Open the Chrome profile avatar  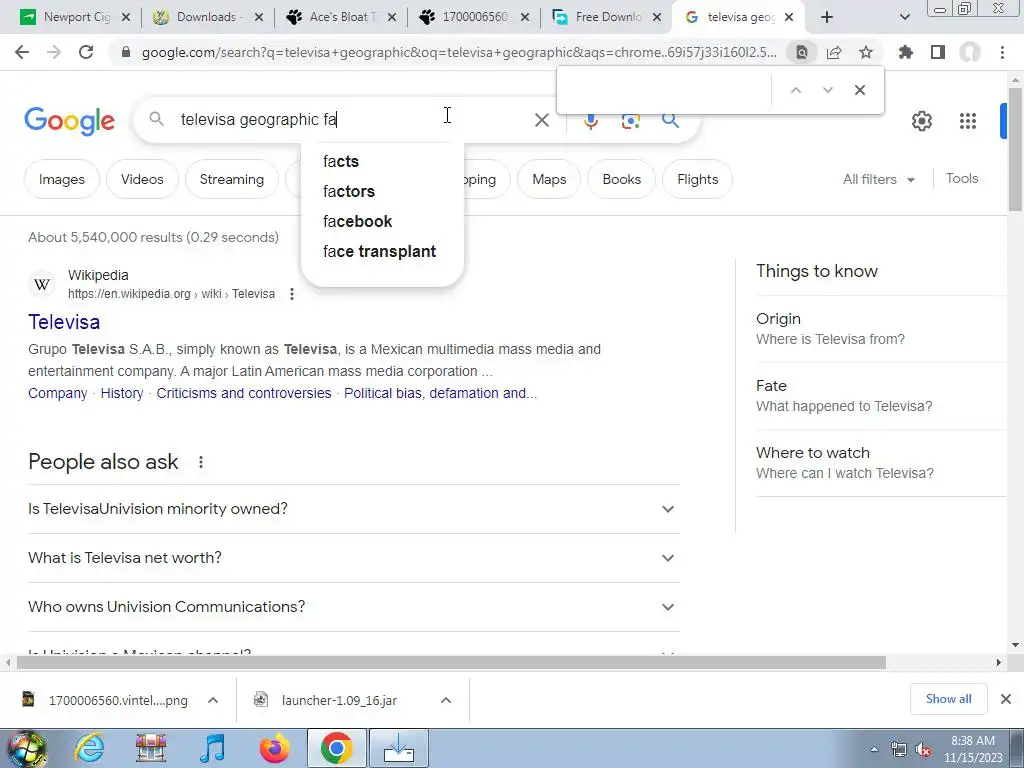click(x=970, y=52)
